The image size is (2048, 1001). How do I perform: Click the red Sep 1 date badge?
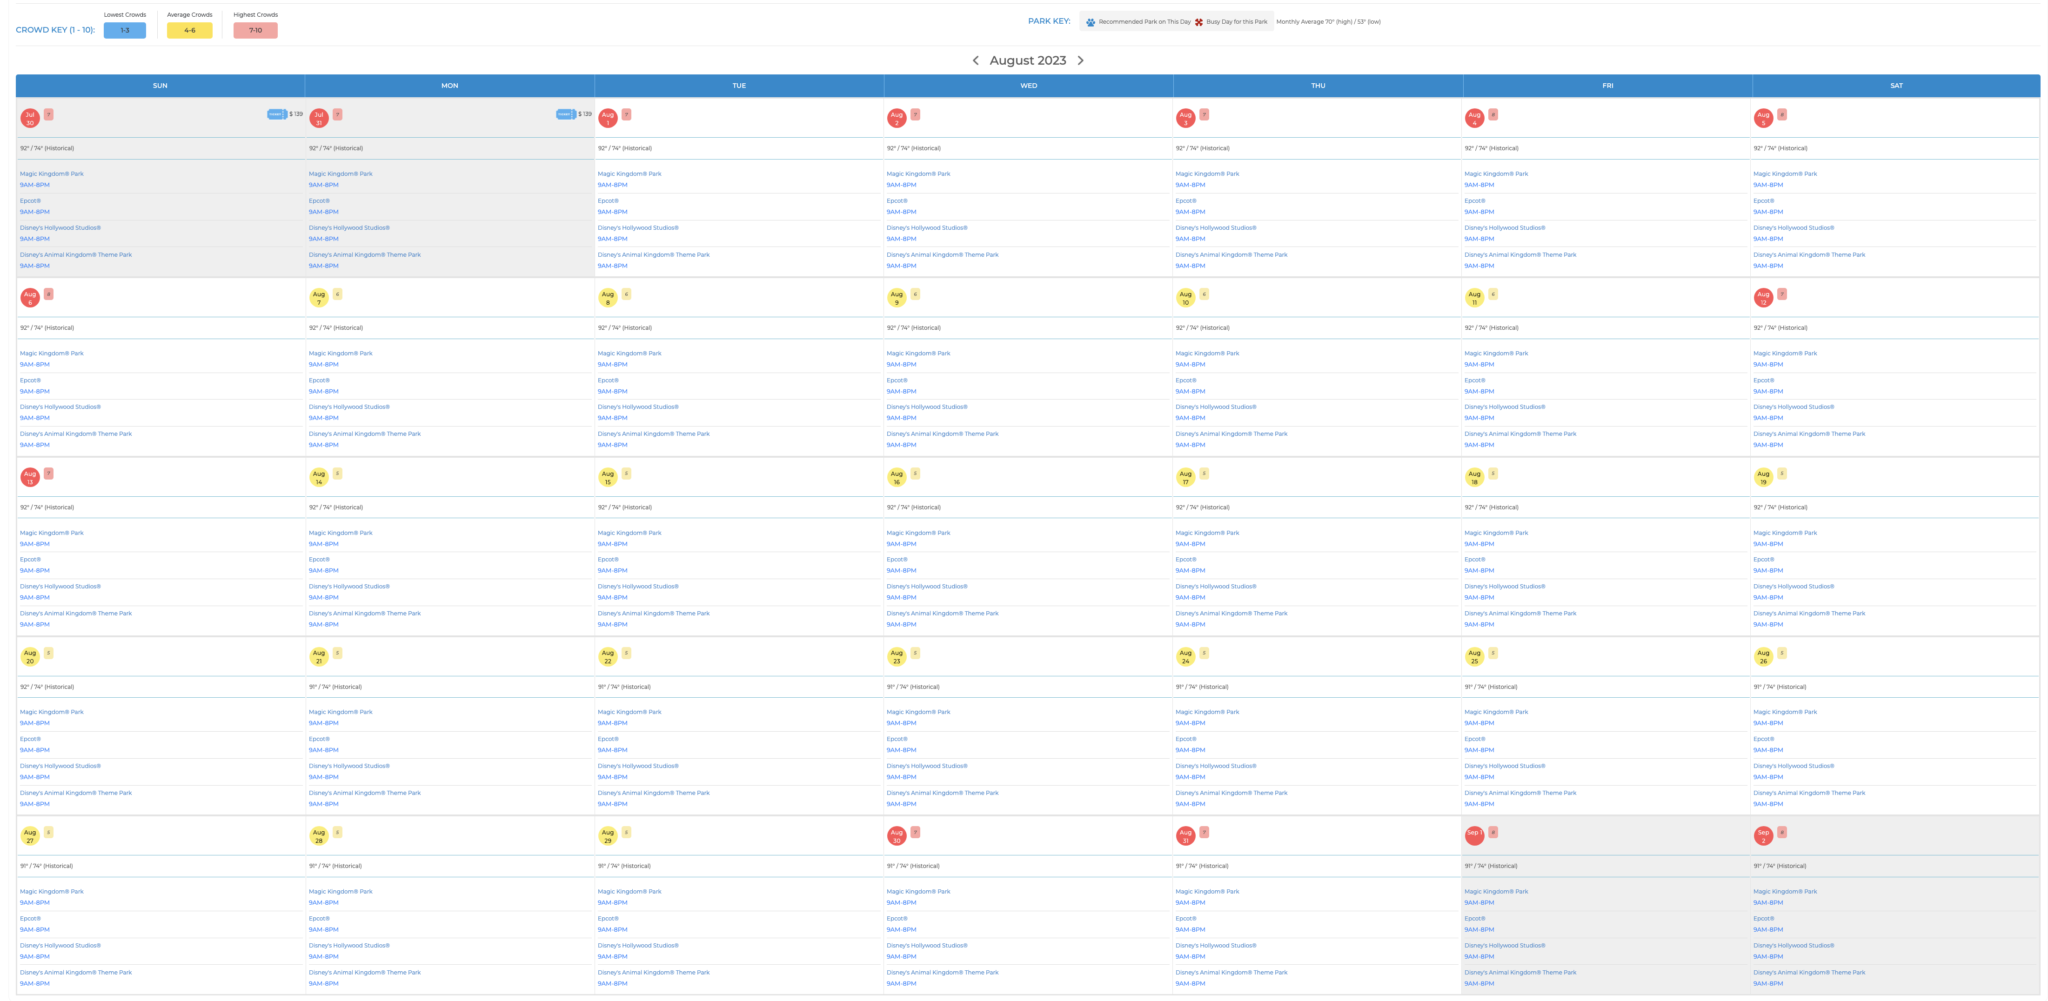click(1474, 835)
